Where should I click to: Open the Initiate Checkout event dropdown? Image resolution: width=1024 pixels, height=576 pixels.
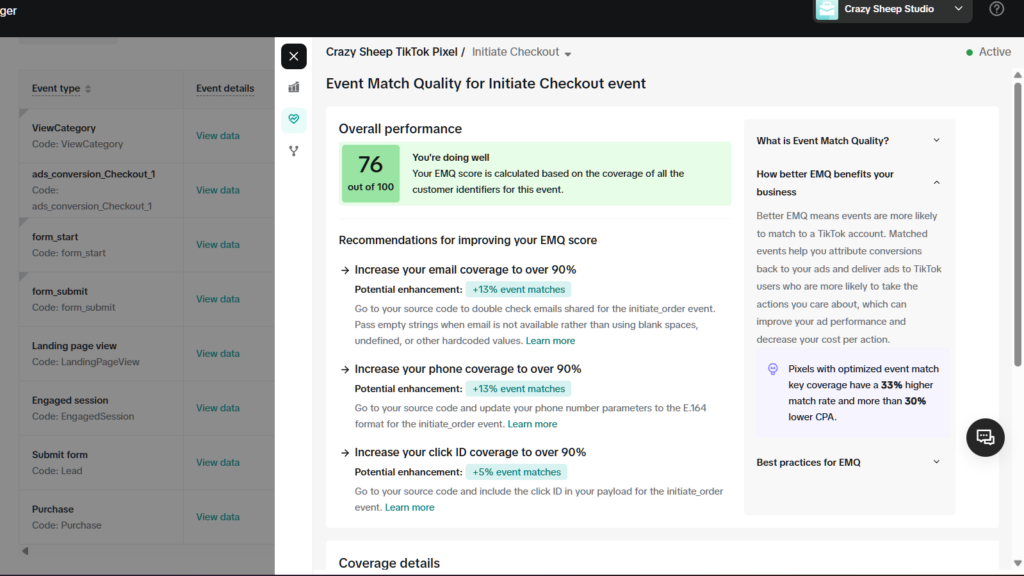click(568, 53)
